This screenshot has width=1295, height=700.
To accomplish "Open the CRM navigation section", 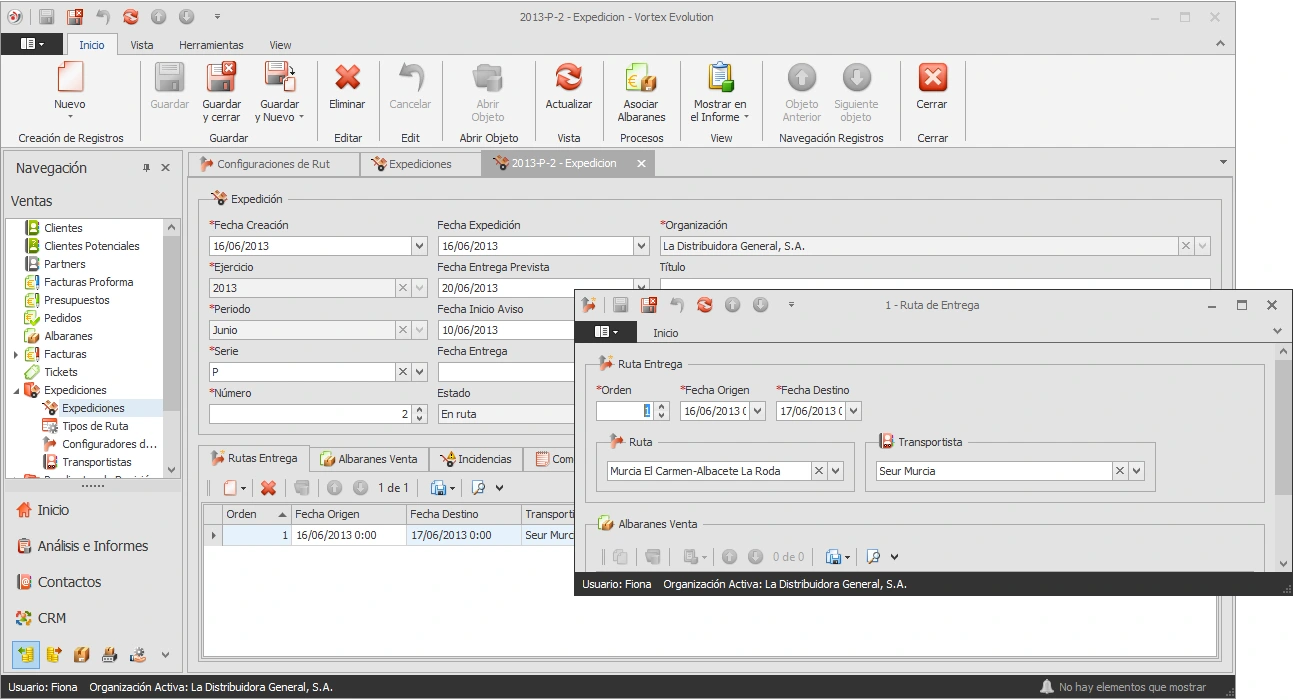I will pyautogui.click(x=52, y=618).
